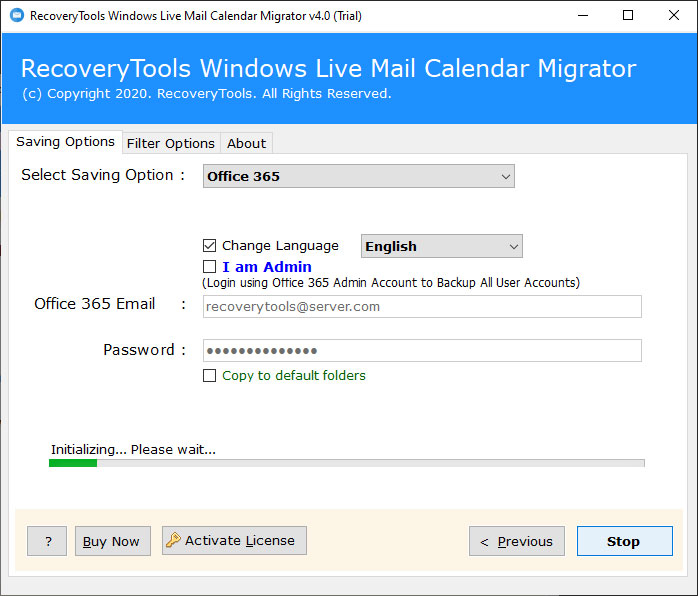
Task: Tick the Copy to default folders checkbox
Action: (x=209, y=375)
